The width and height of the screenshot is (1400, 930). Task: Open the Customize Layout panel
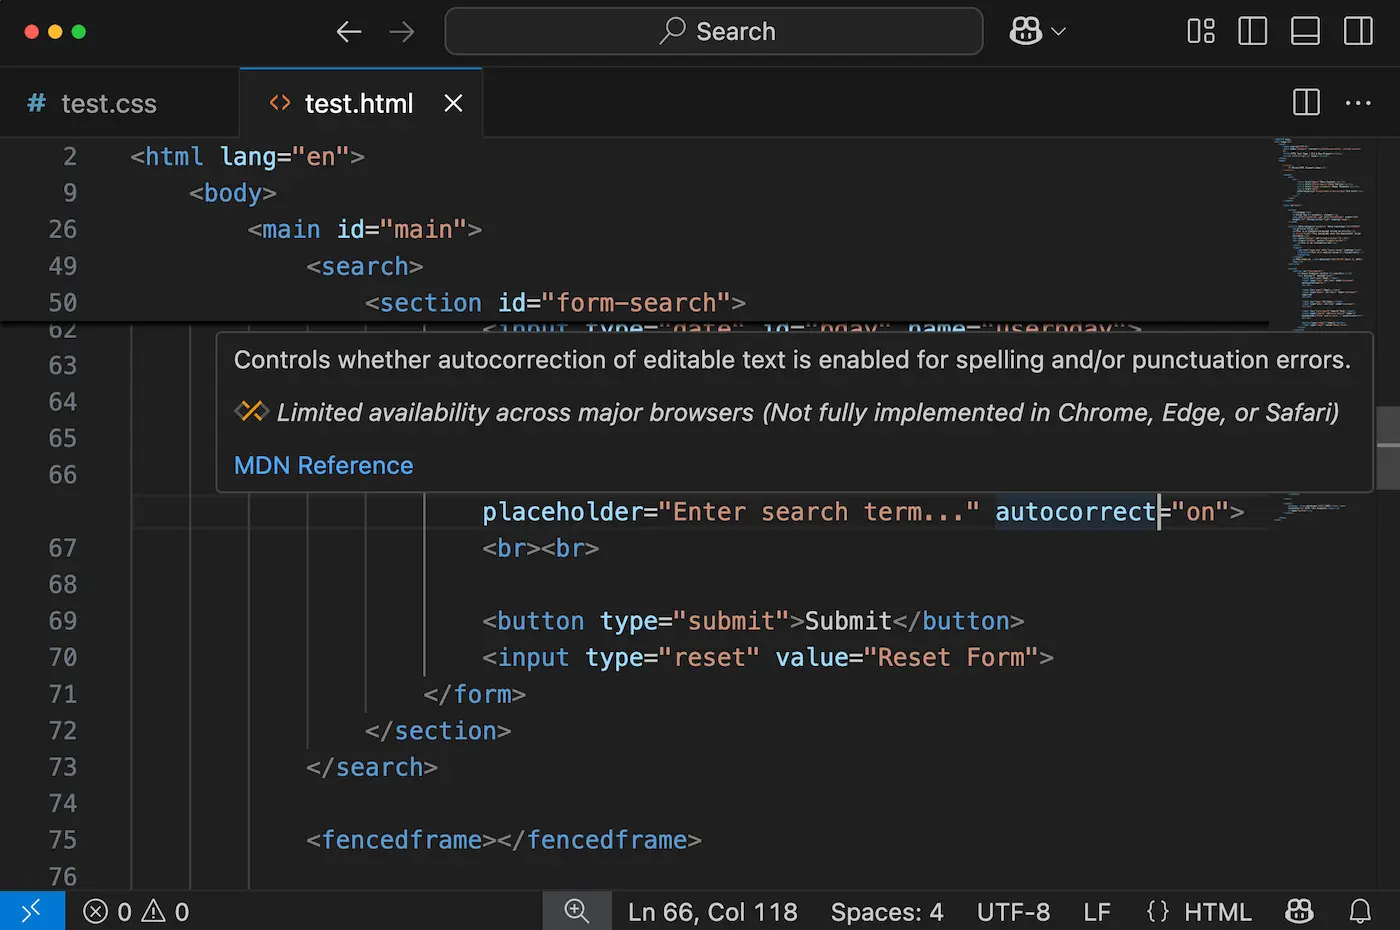tap(1200, 31)
